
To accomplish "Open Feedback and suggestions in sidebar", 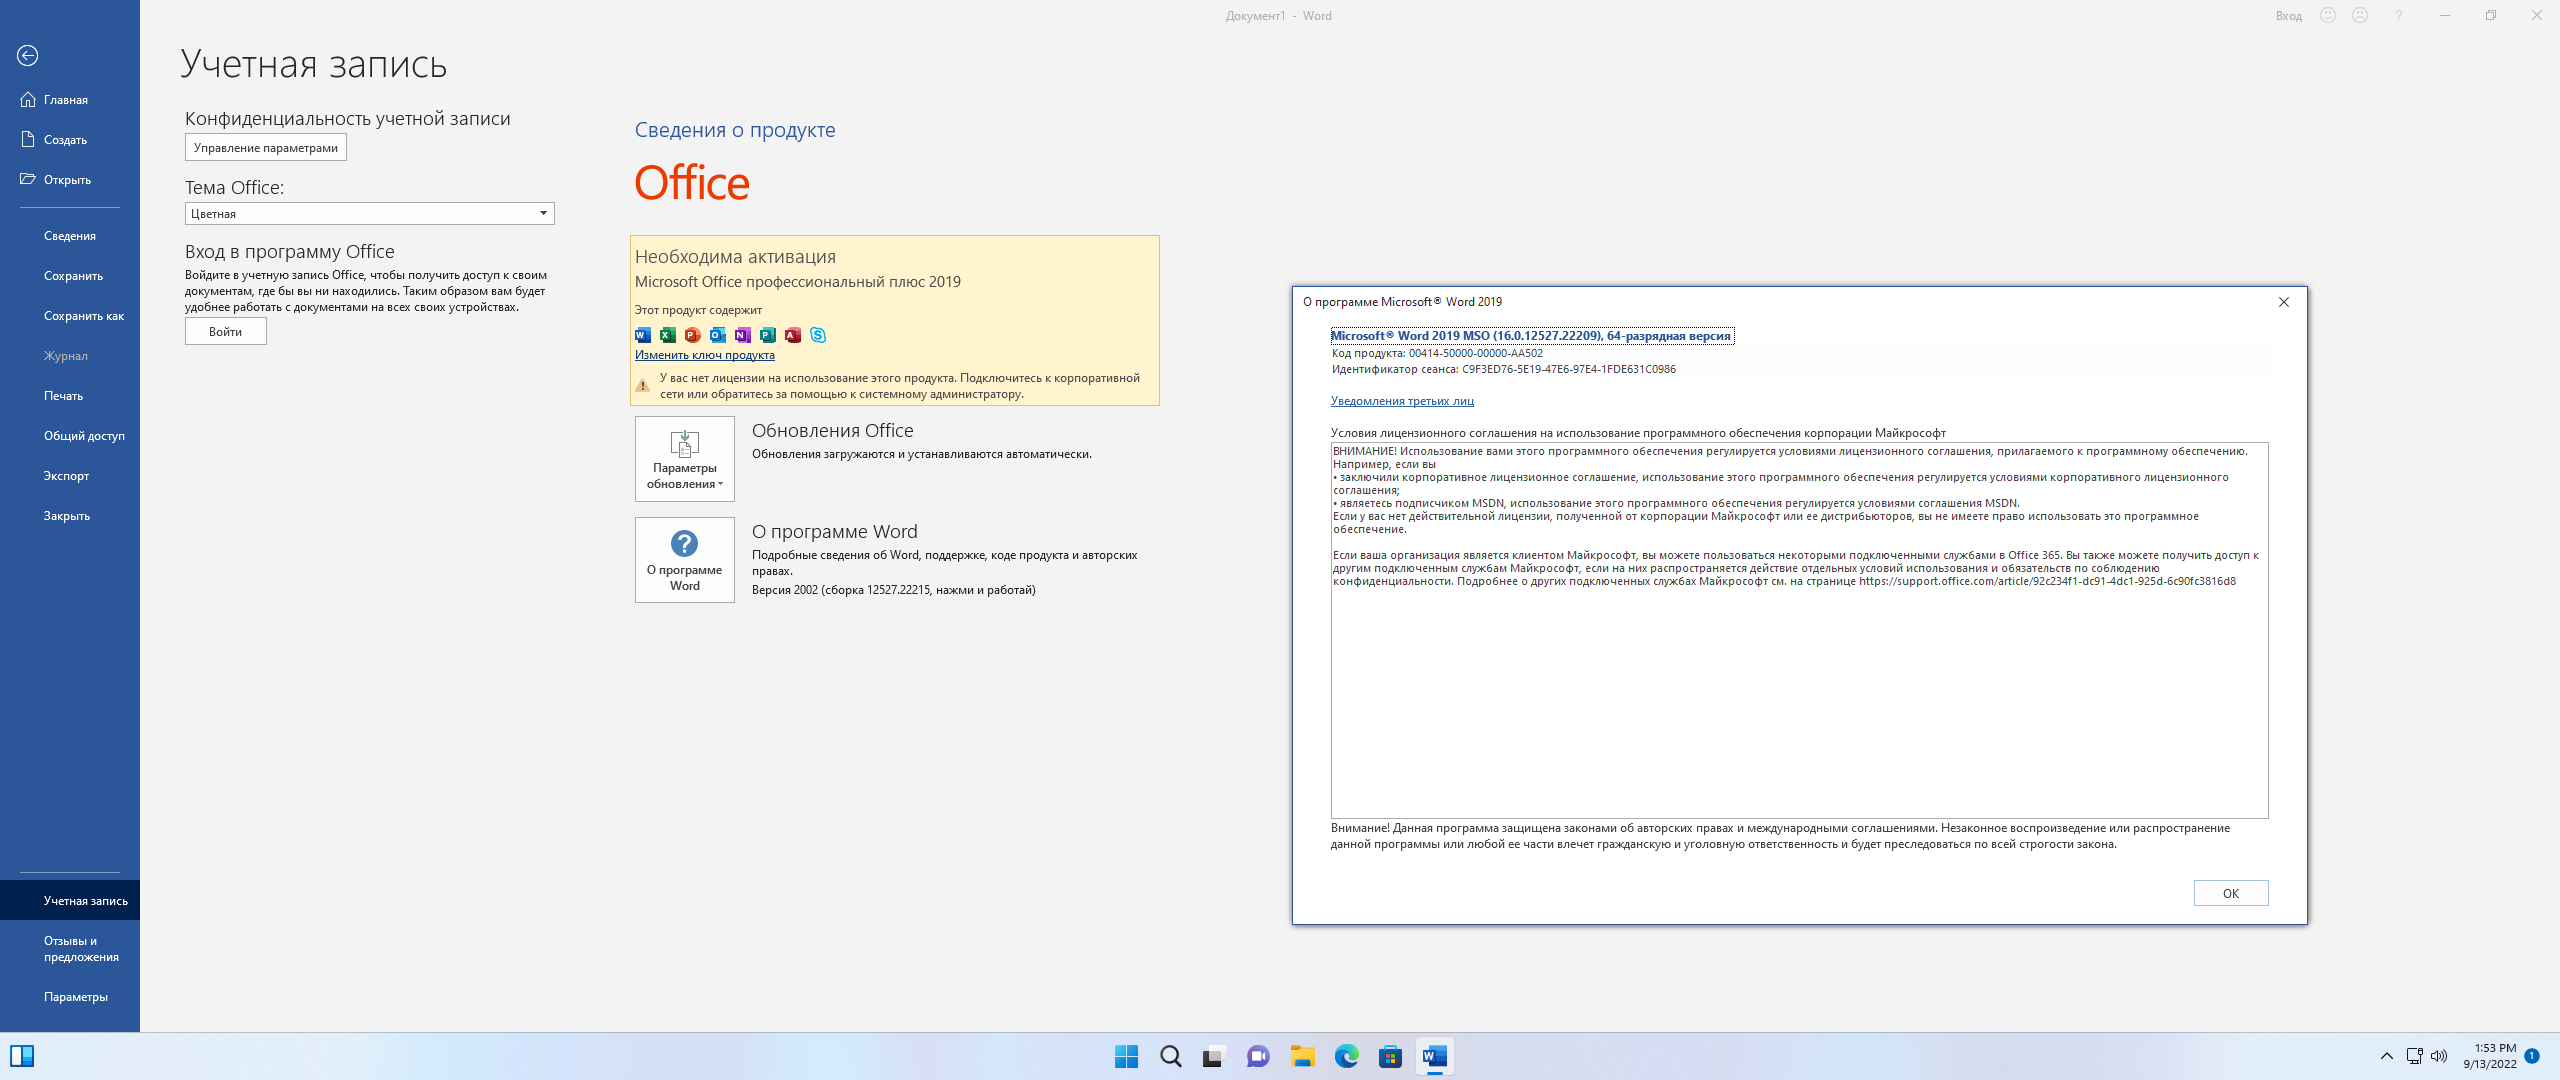I will point(70,949).
